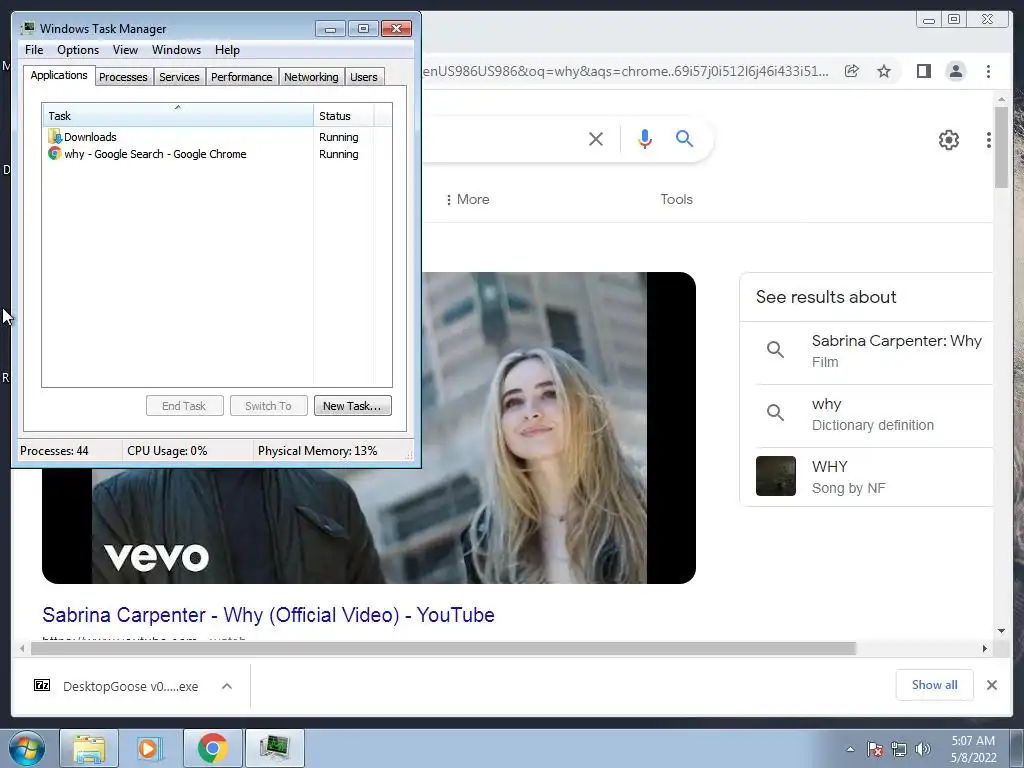Click the End Task button
Viewport: 1024px width, 768px height.
point(184,406)
